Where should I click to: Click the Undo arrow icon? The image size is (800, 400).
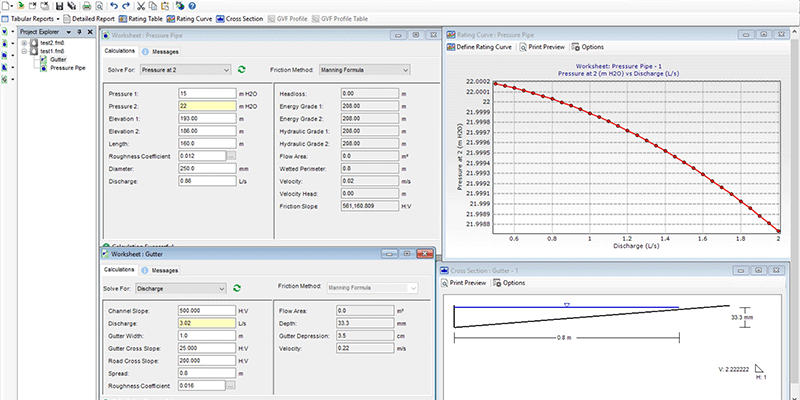click(114, 6)
